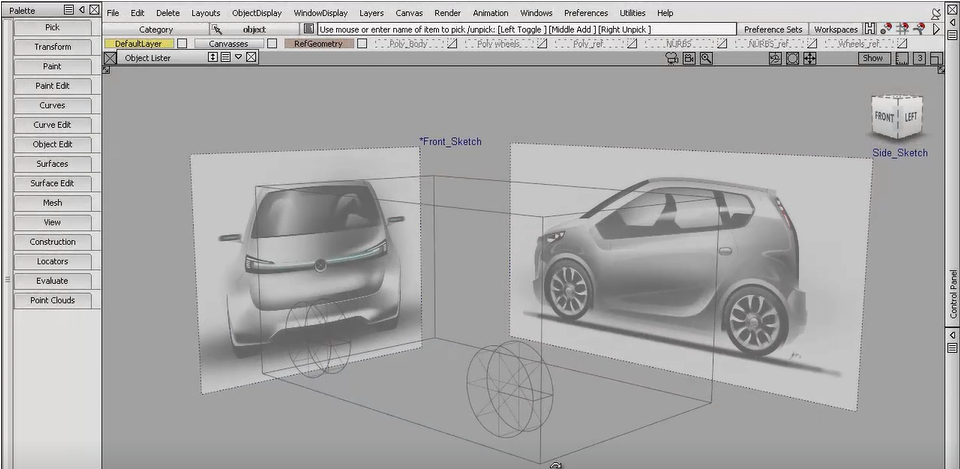
Task: Click the pick object arrow icon
Action: 215,29
